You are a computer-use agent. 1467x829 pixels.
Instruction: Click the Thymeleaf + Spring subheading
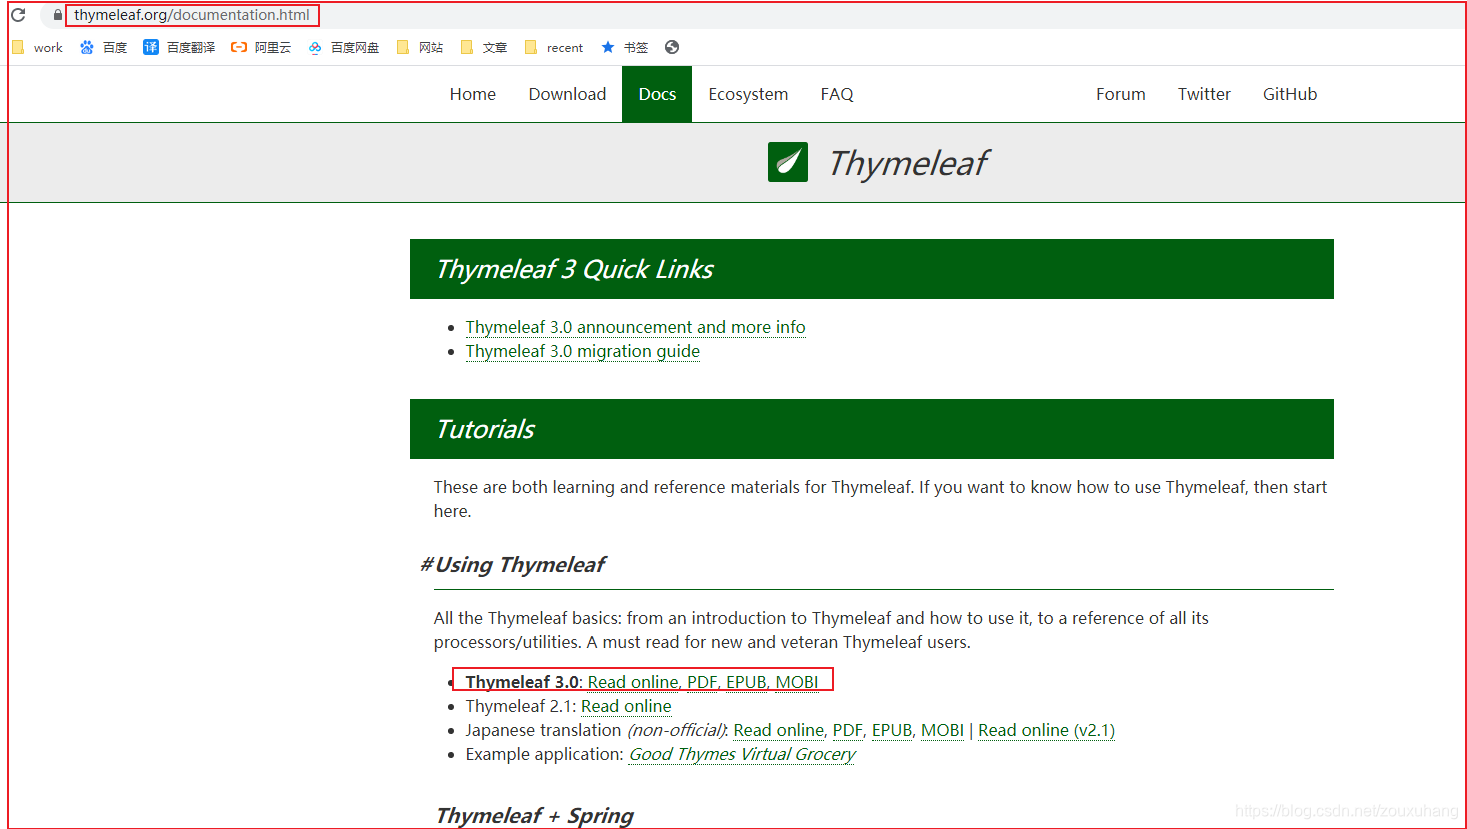(x=534, y=815)
